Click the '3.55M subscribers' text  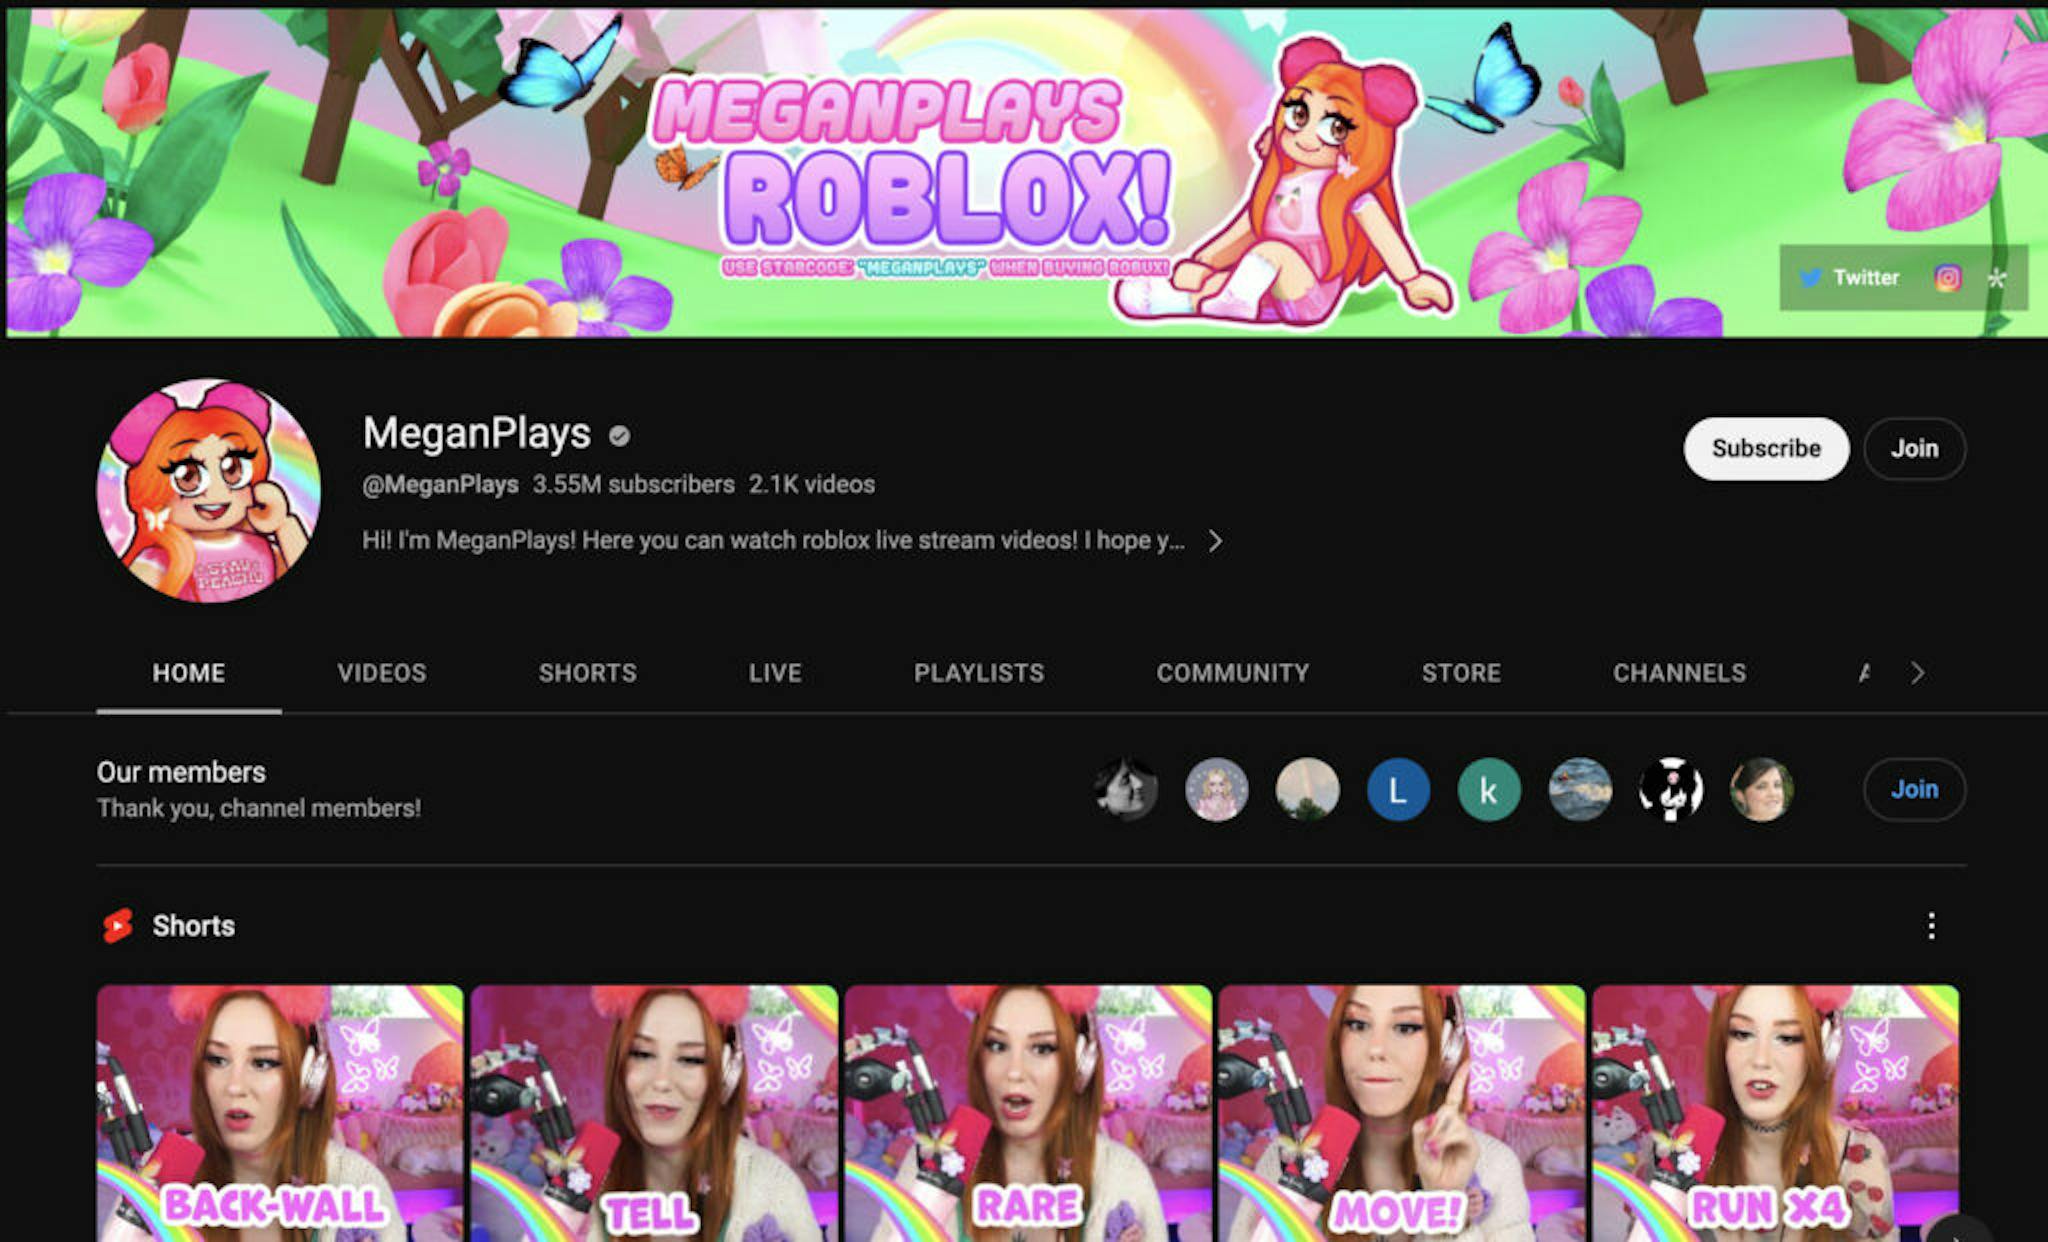pos(633,485)
